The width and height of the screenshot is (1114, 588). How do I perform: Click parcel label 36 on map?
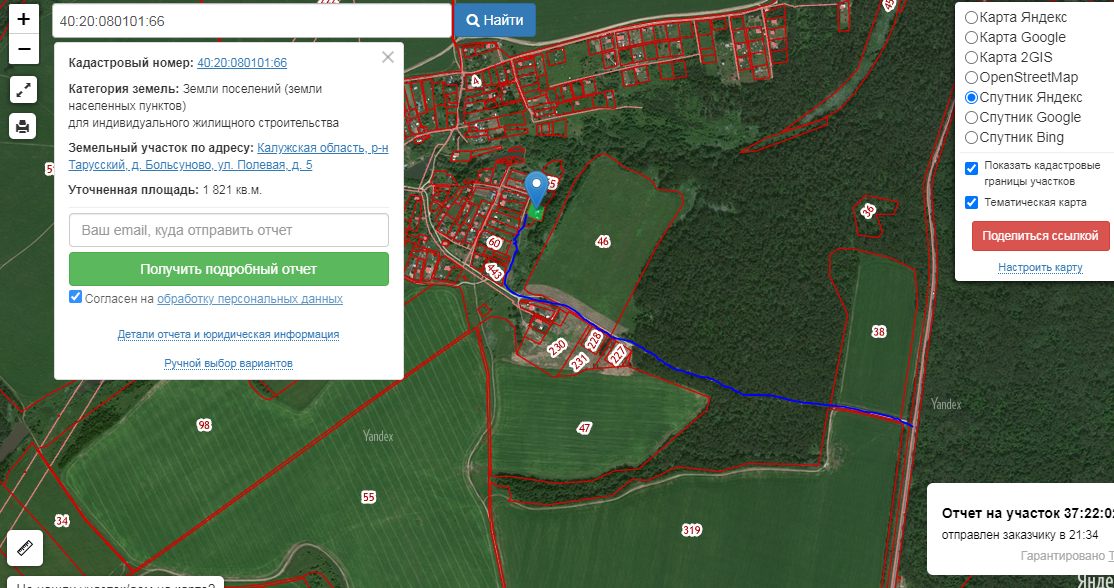[x=868, y=210]
